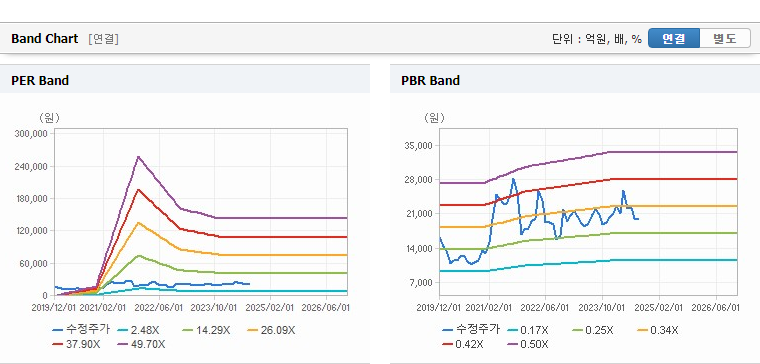Click the (원) unit label above PBR chart
Screen dimensions: 760x364
[434, 118]
